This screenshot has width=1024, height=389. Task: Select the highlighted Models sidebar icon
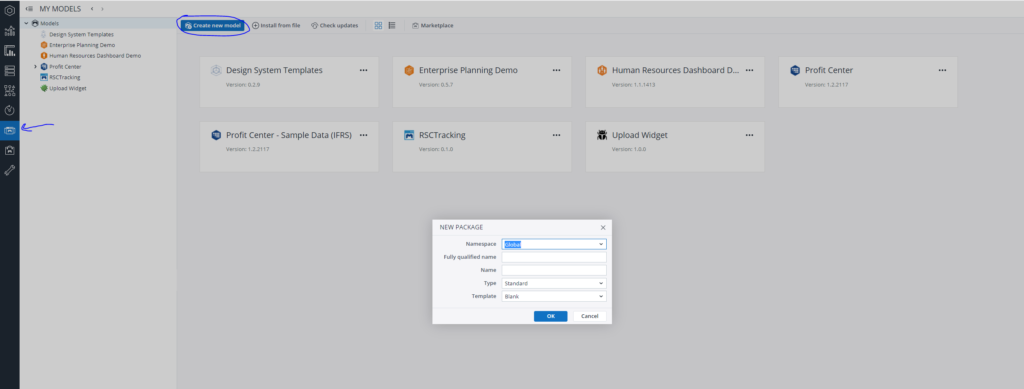10,131
